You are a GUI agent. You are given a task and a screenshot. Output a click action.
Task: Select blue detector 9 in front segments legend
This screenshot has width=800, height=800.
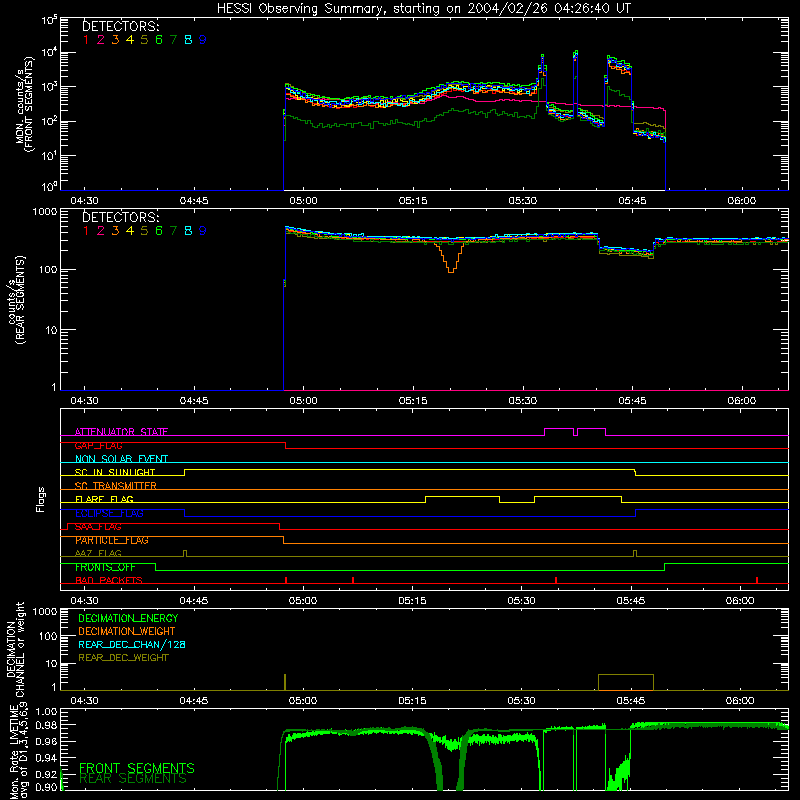(x=203, y=40)
